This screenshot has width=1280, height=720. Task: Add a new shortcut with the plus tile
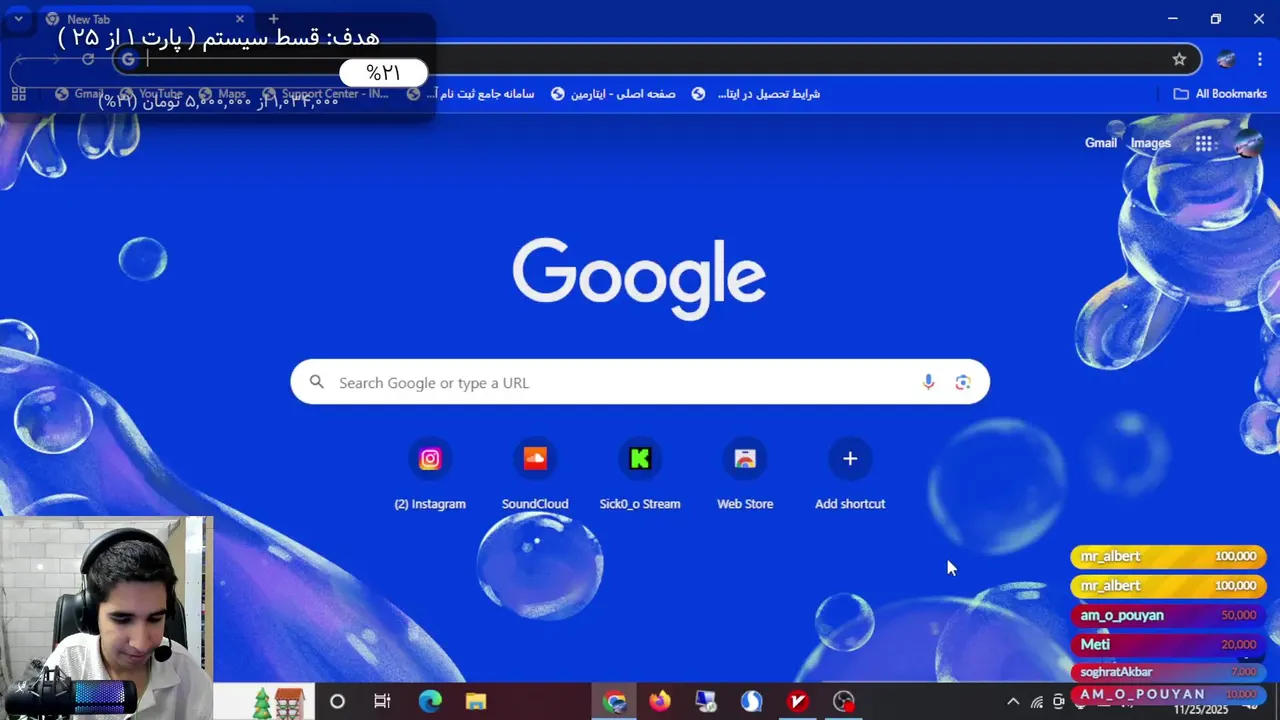[x=850, y=475]
